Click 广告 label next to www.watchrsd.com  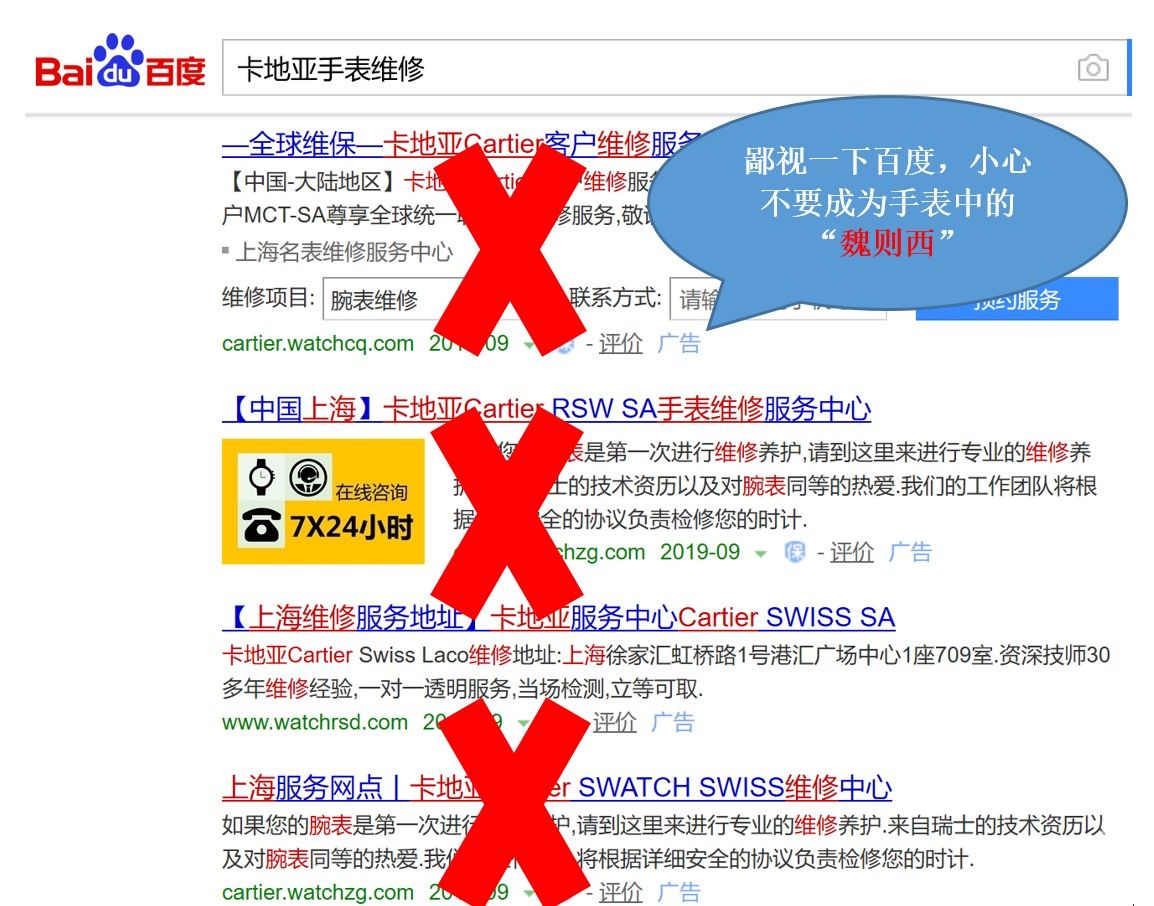point(673,722)
